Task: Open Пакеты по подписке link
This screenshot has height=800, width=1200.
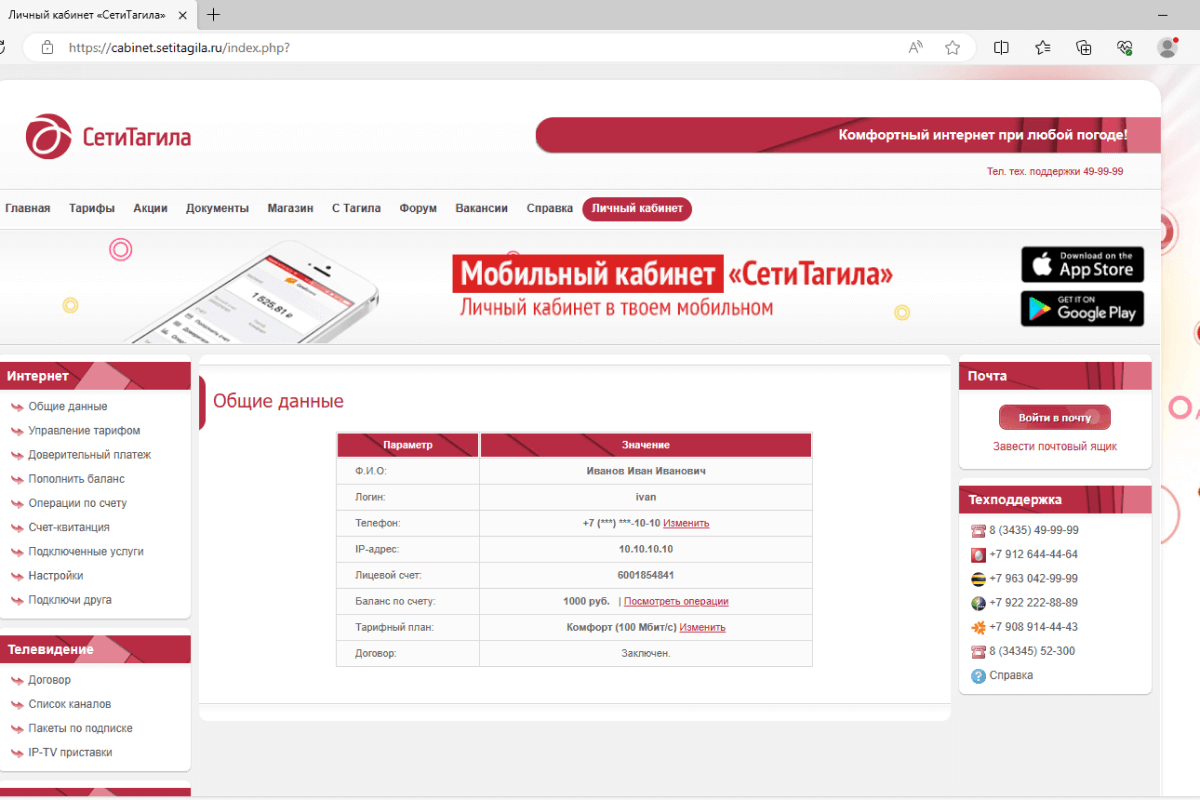Action: click(80, 728)
